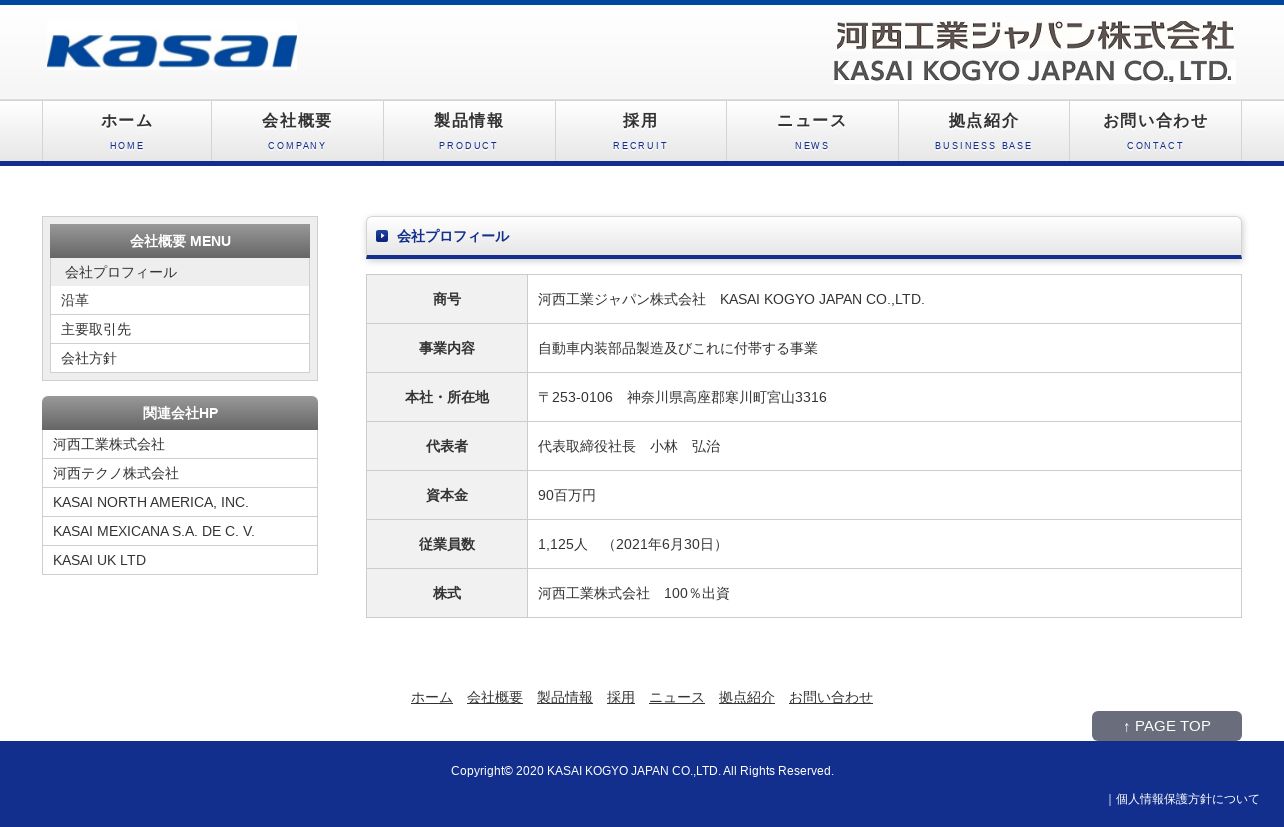Viewport: 1284px width, 827px height.
Task: Click the 会社概要 MENU sidebar header
Action: [180, 241]
